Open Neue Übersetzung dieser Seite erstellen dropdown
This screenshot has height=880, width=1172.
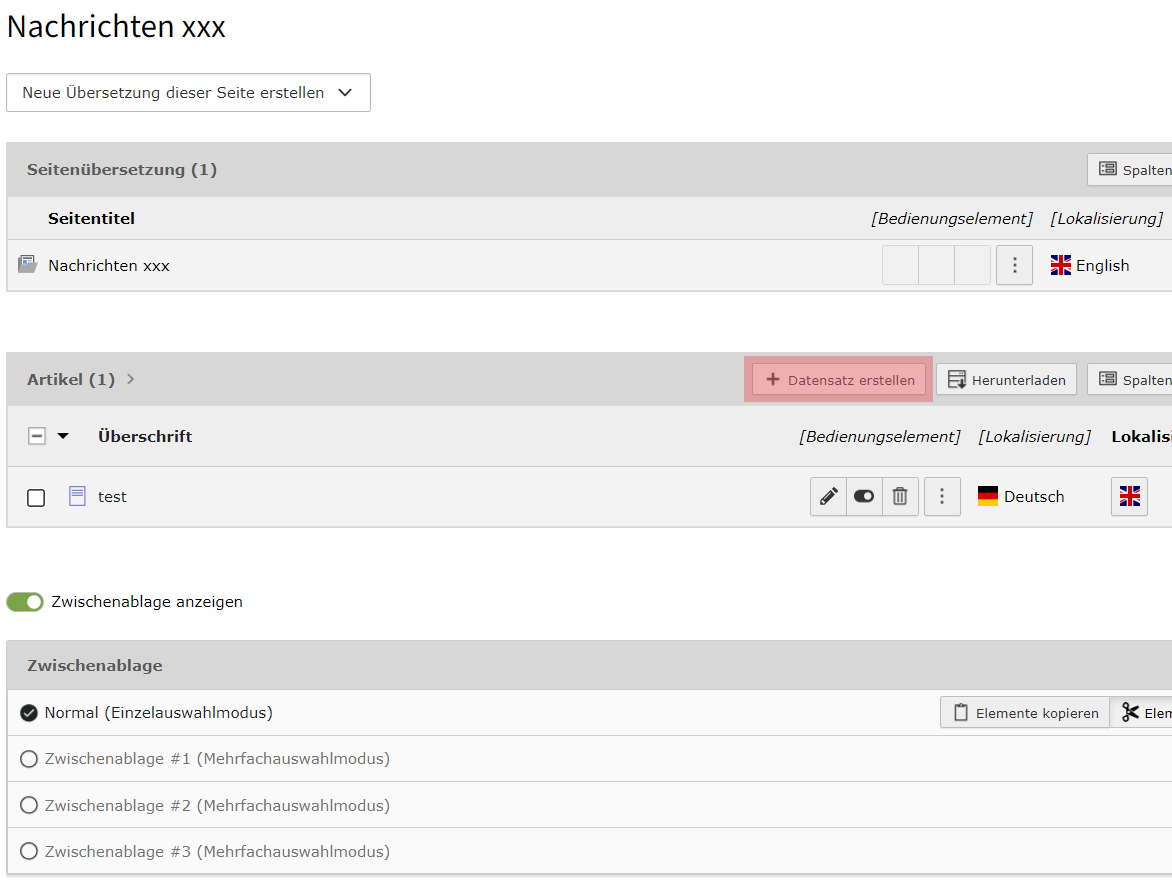(188, 93)
